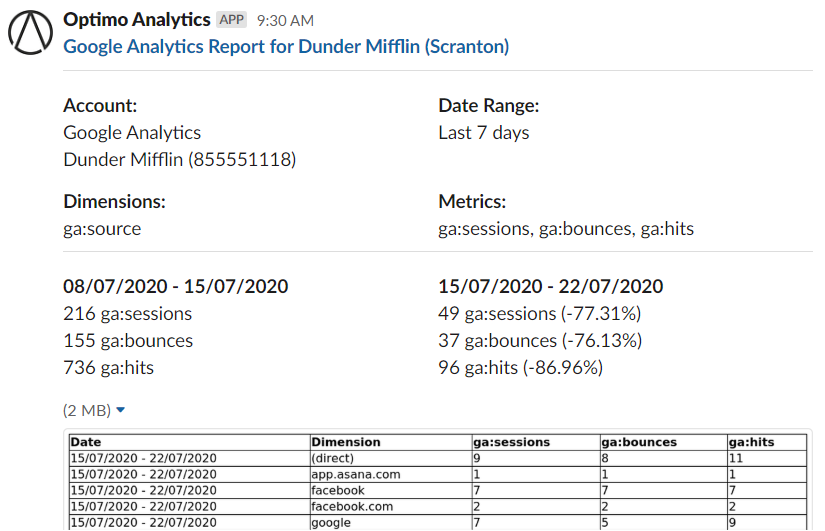Select the (2 MB) file size label
This screenshot has height=531, width=825.
(87, 410)
